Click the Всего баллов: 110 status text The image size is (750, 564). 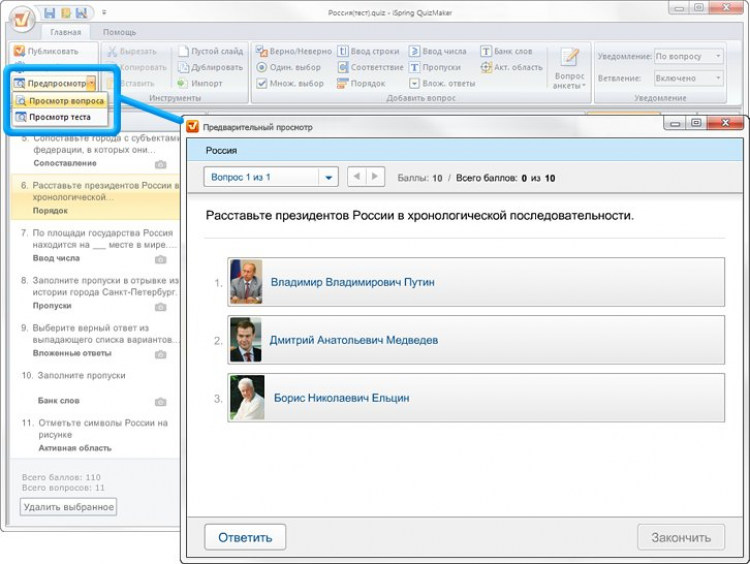click(x=61, y=477)
